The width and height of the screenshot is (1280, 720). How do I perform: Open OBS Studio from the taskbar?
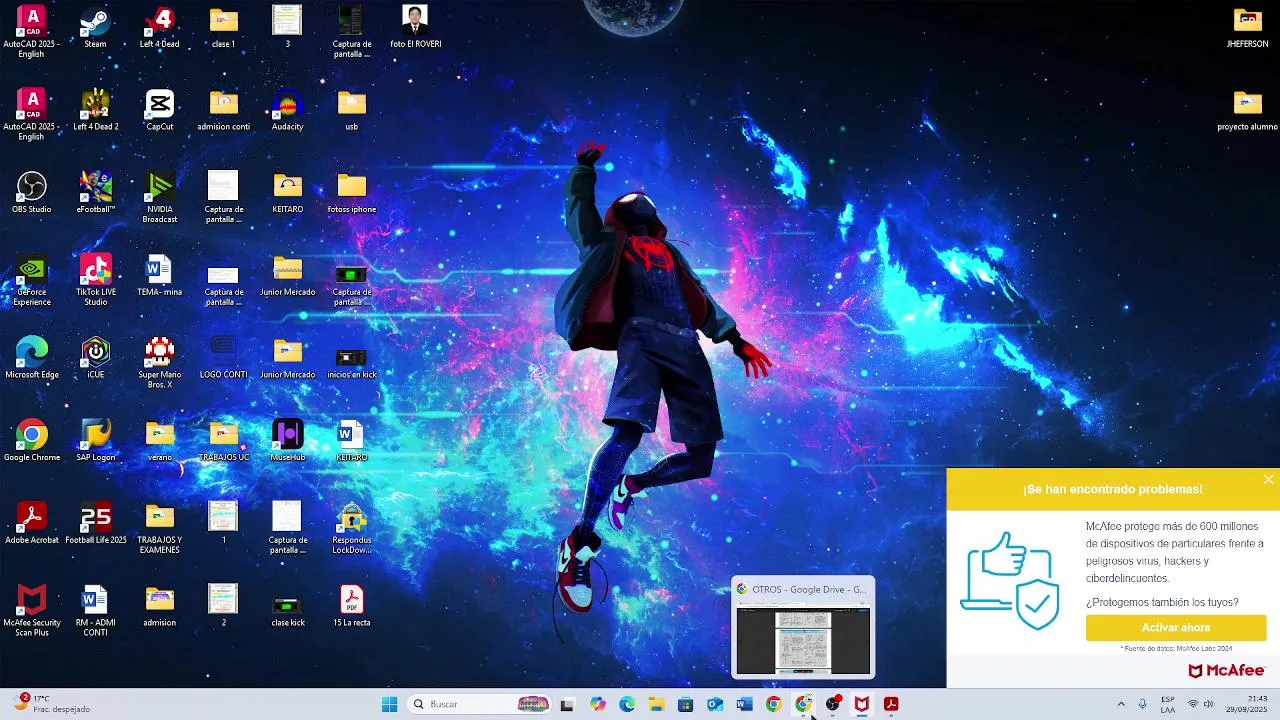[x=832, y=704]
